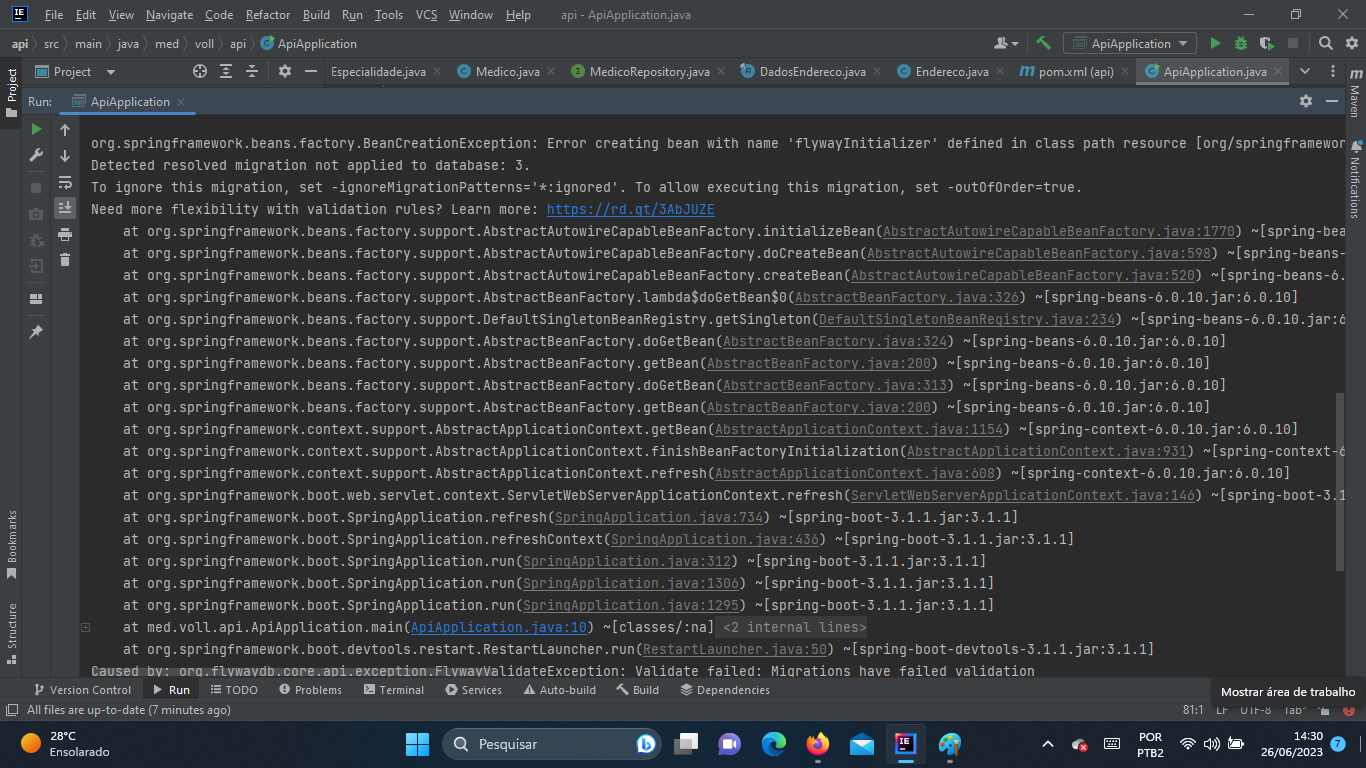Open the Services tool window

473,690
